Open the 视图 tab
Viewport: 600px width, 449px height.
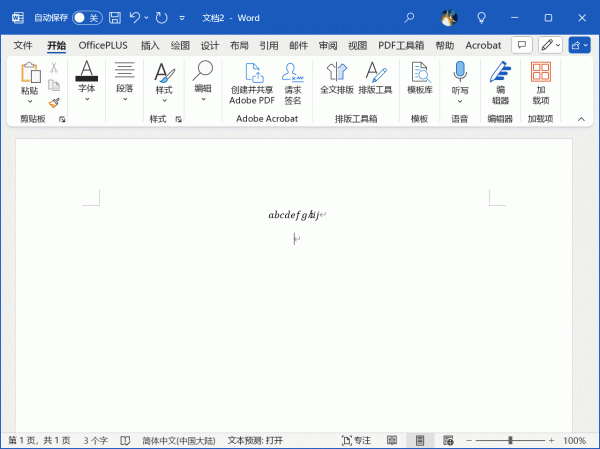[x=357, y=46]
